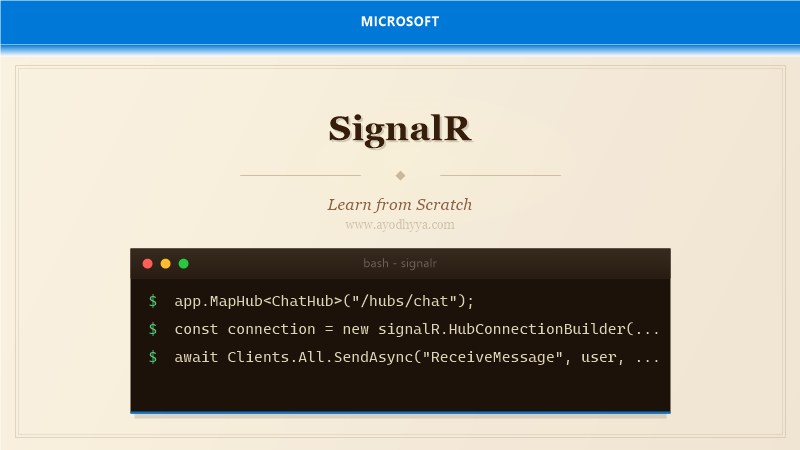The width and height of the screenshot is (800, 450).
Task: Click the dollar prompt before await Clients
Action: point(153,357)
